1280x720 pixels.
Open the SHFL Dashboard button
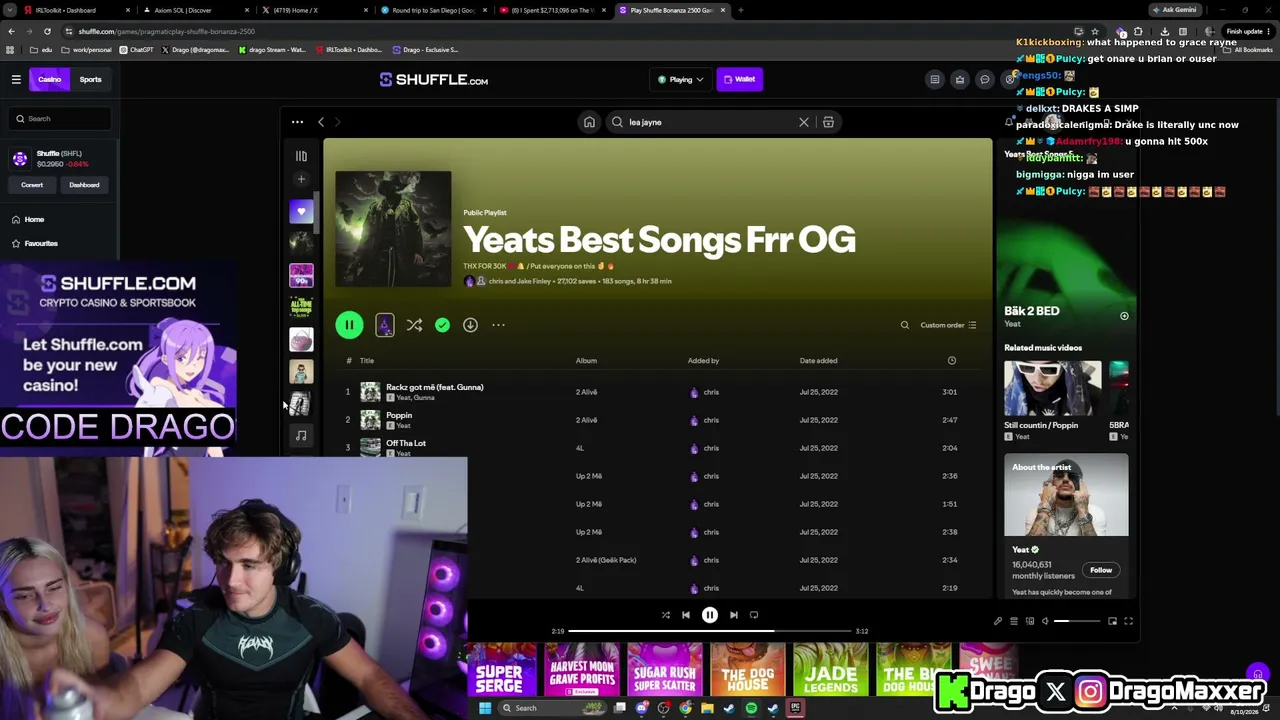pos(84,185)
